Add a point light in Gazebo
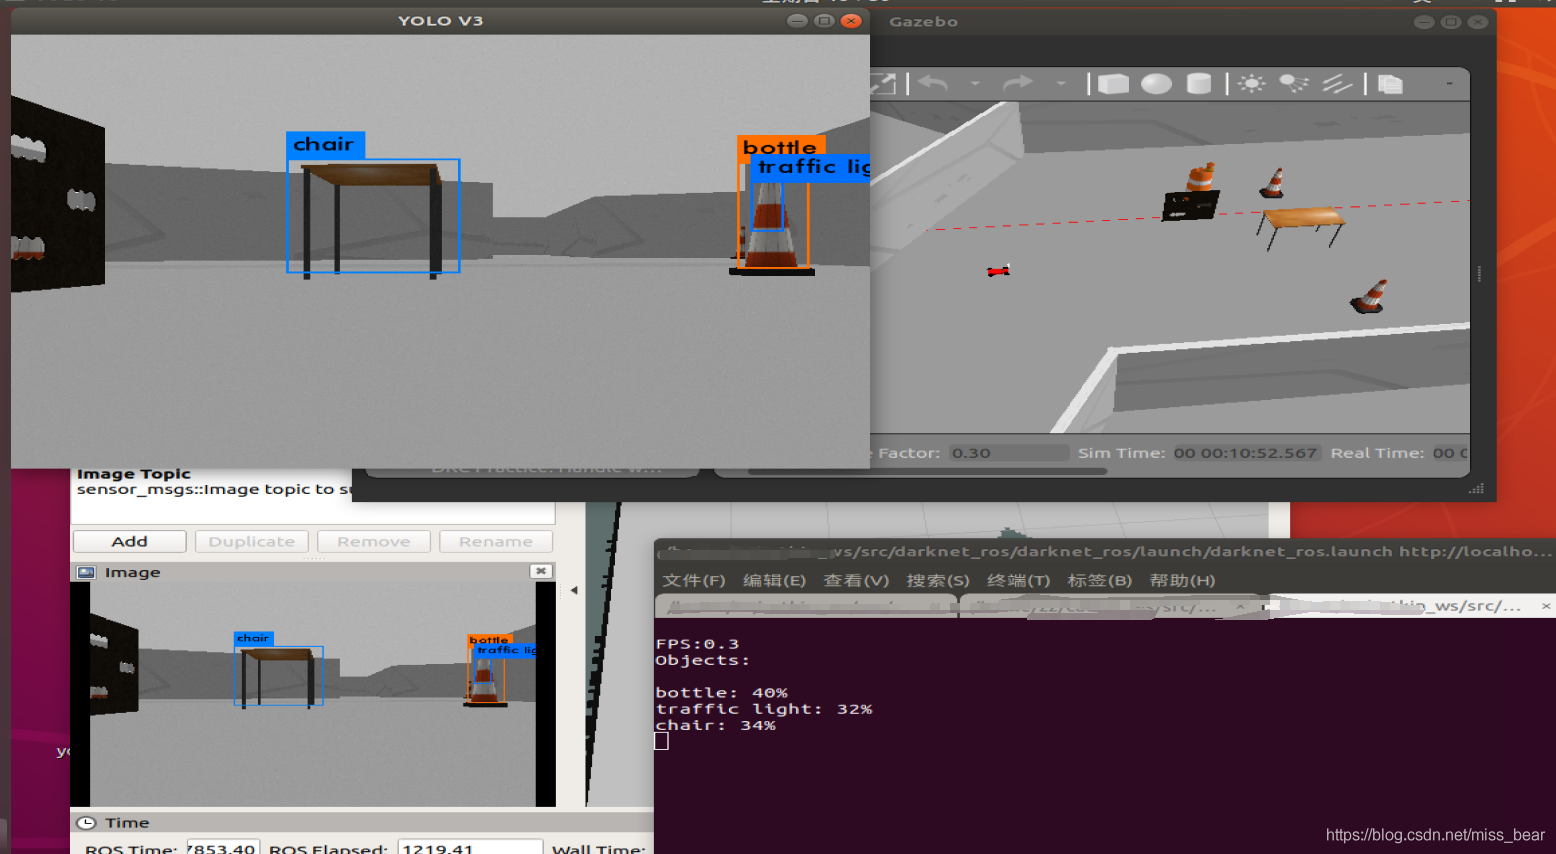Screen dimensions: 1556x854 coord(1251,84)
